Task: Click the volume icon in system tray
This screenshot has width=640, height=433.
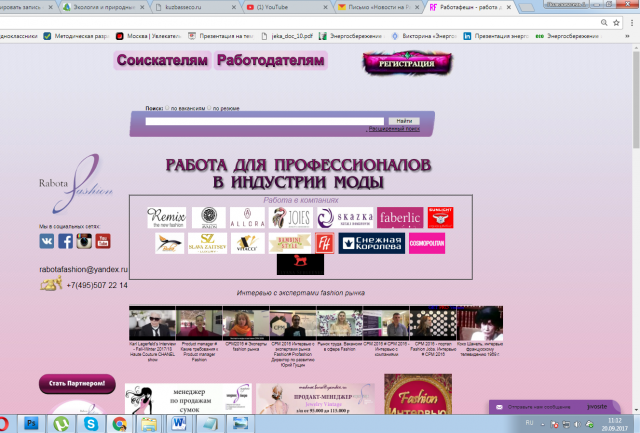Action: 577,424
